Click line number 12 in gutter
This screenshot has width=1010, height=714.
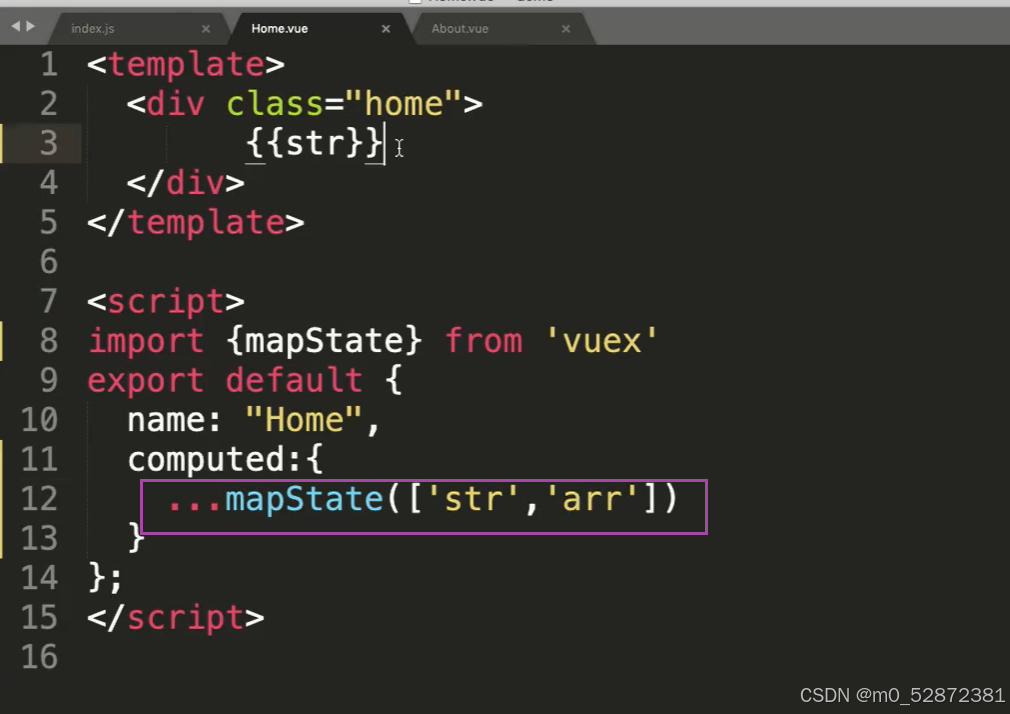(x=39, y=499)
